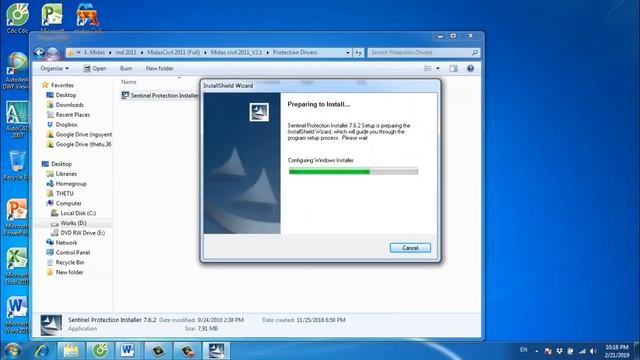The image size is (640, 360).
Task: Click the Explorer Back arrow button
Action: [39, 52]
